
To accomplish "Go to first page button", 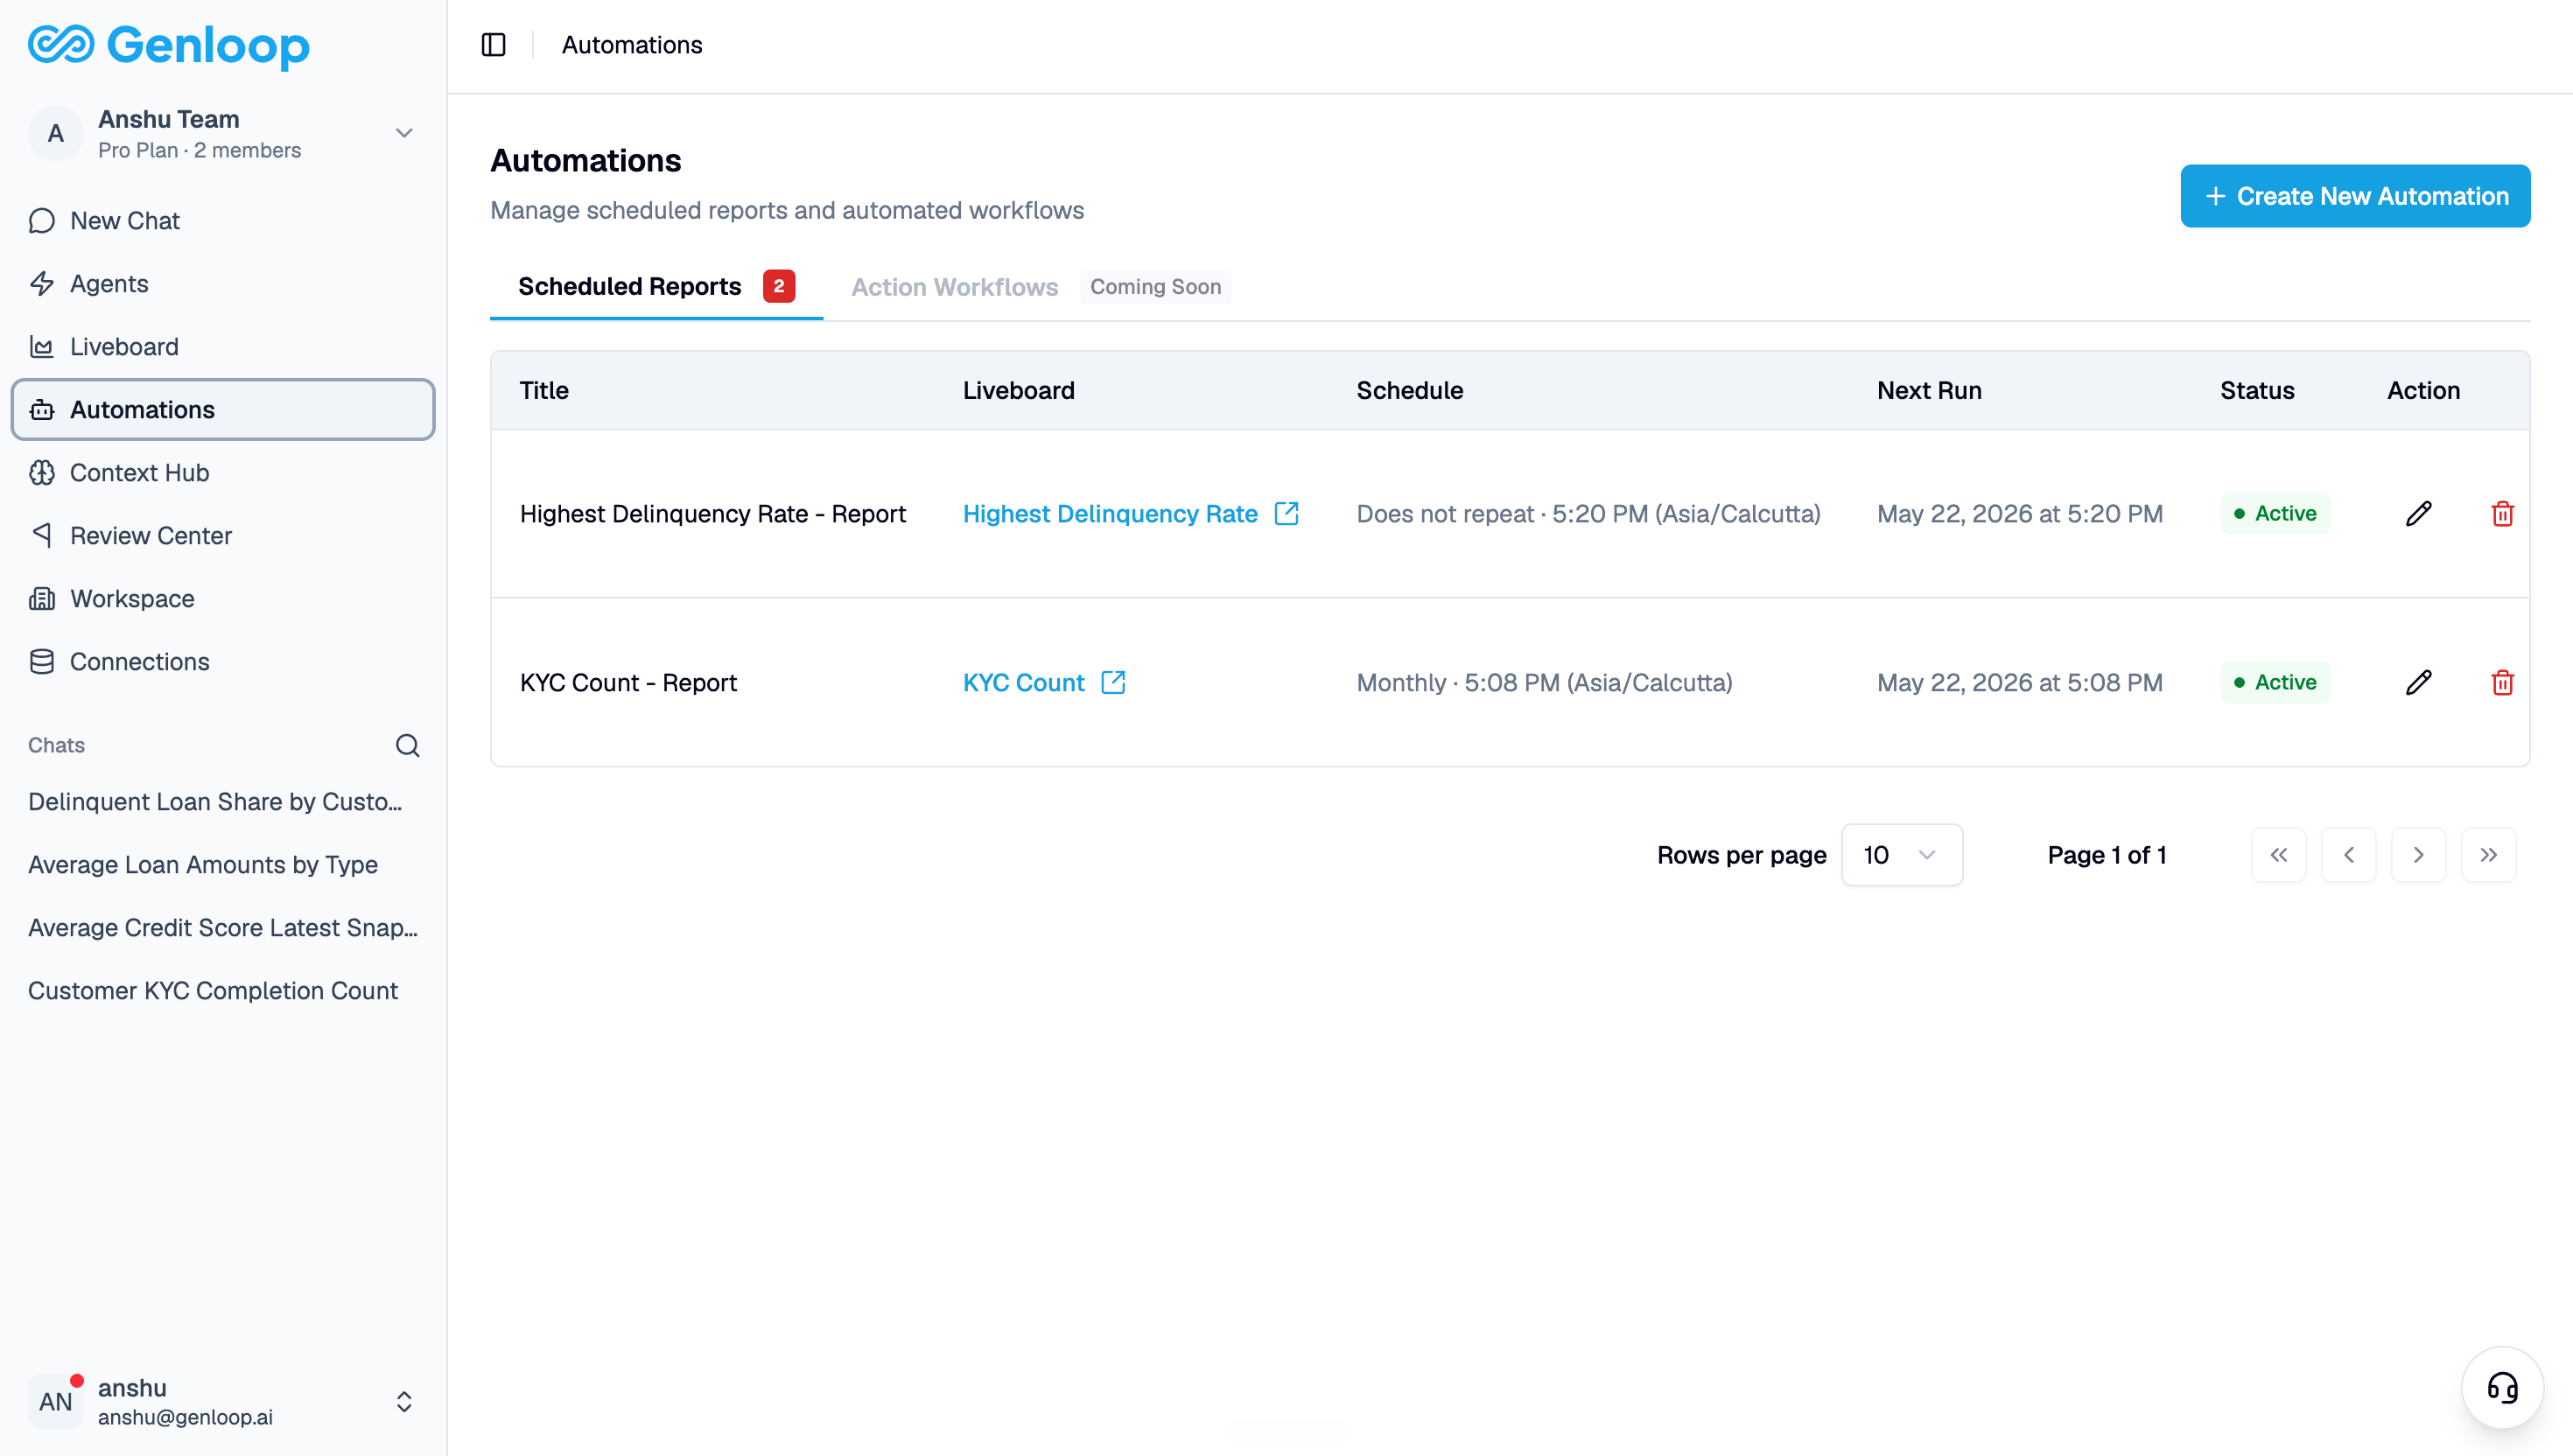I will (x=2278, y=855).
